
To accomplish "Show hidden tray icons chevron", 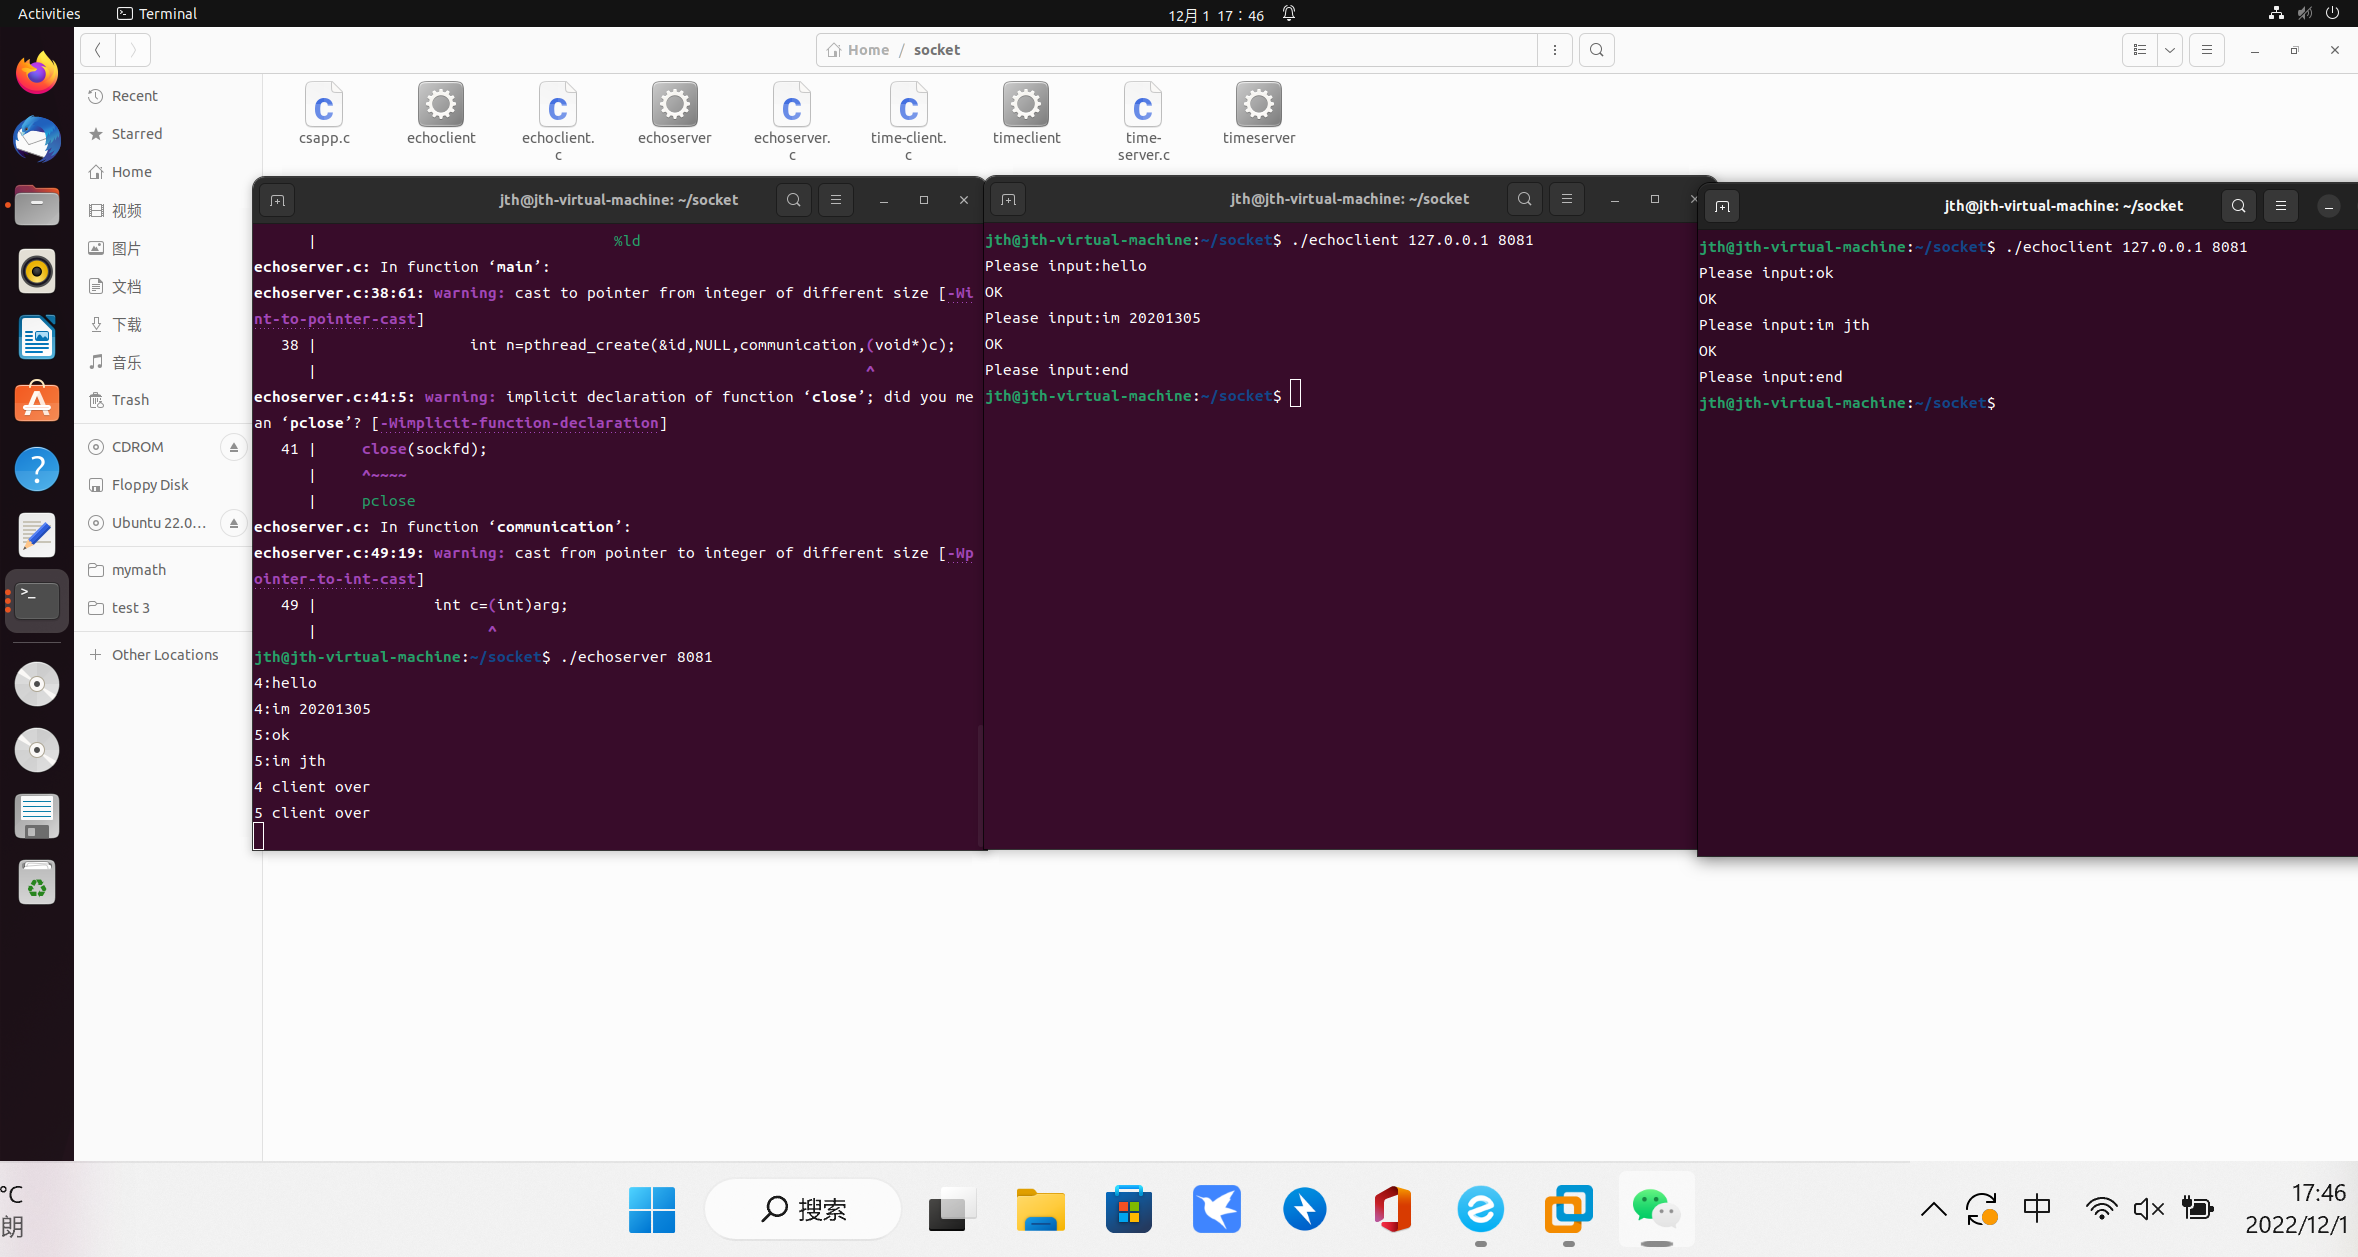I will coord(1933,1209).
